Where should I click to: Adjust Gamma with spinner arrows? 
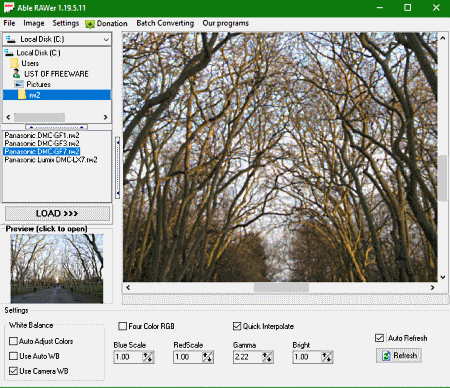[267, 357]
